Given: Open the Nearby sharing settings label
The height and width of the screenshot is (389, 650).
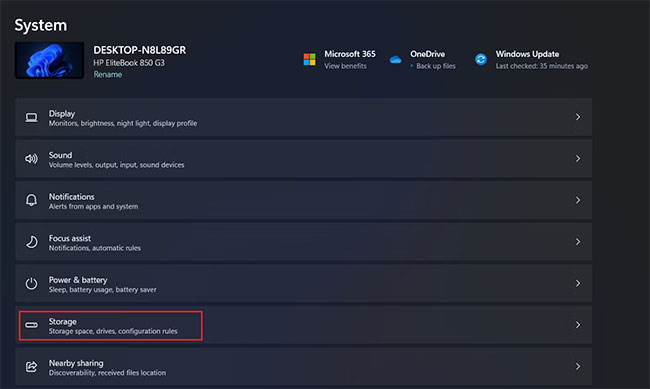Looking at the screenshot, I should 76,363.
